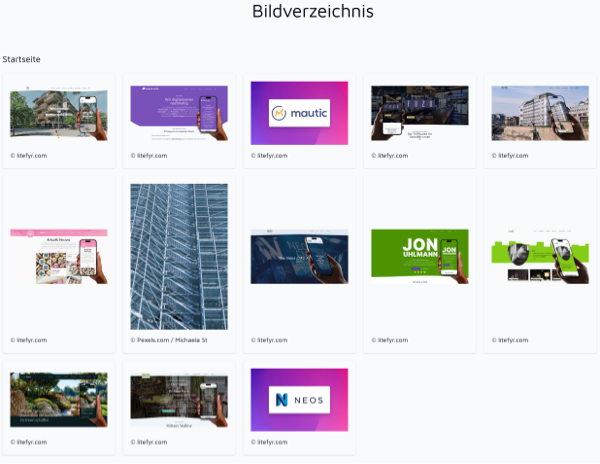Click the Startseite section label

[21, 60]
